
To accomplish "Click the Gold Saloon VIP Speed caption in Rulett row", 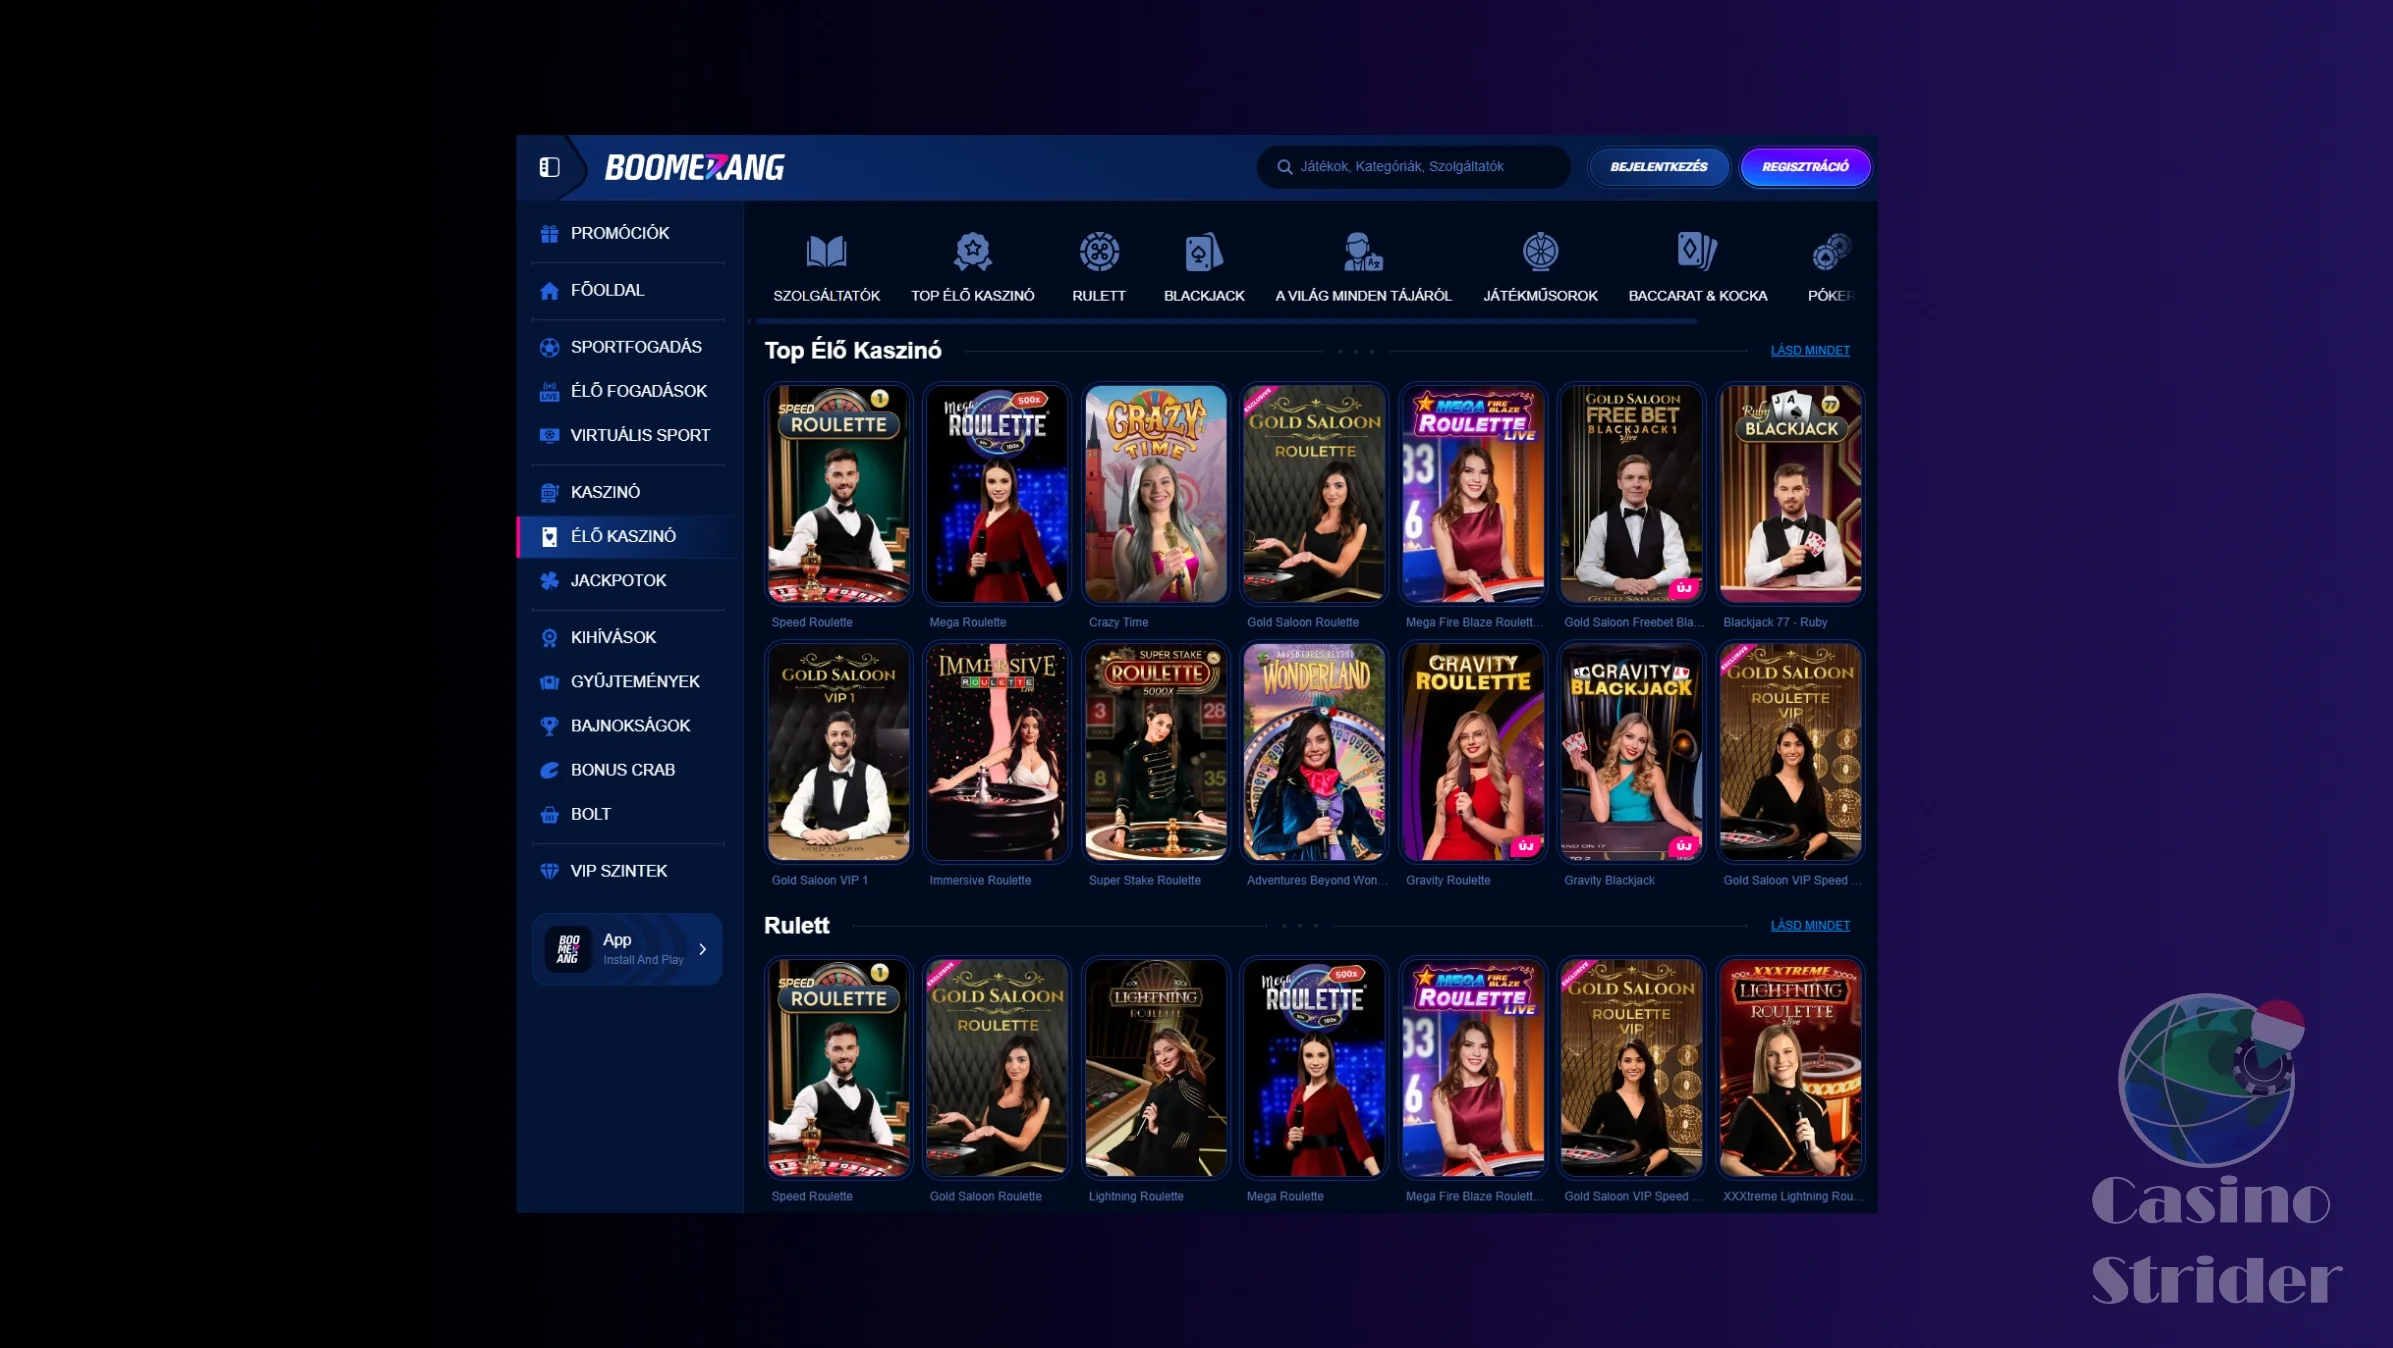I will (x=1633, y=1197).
